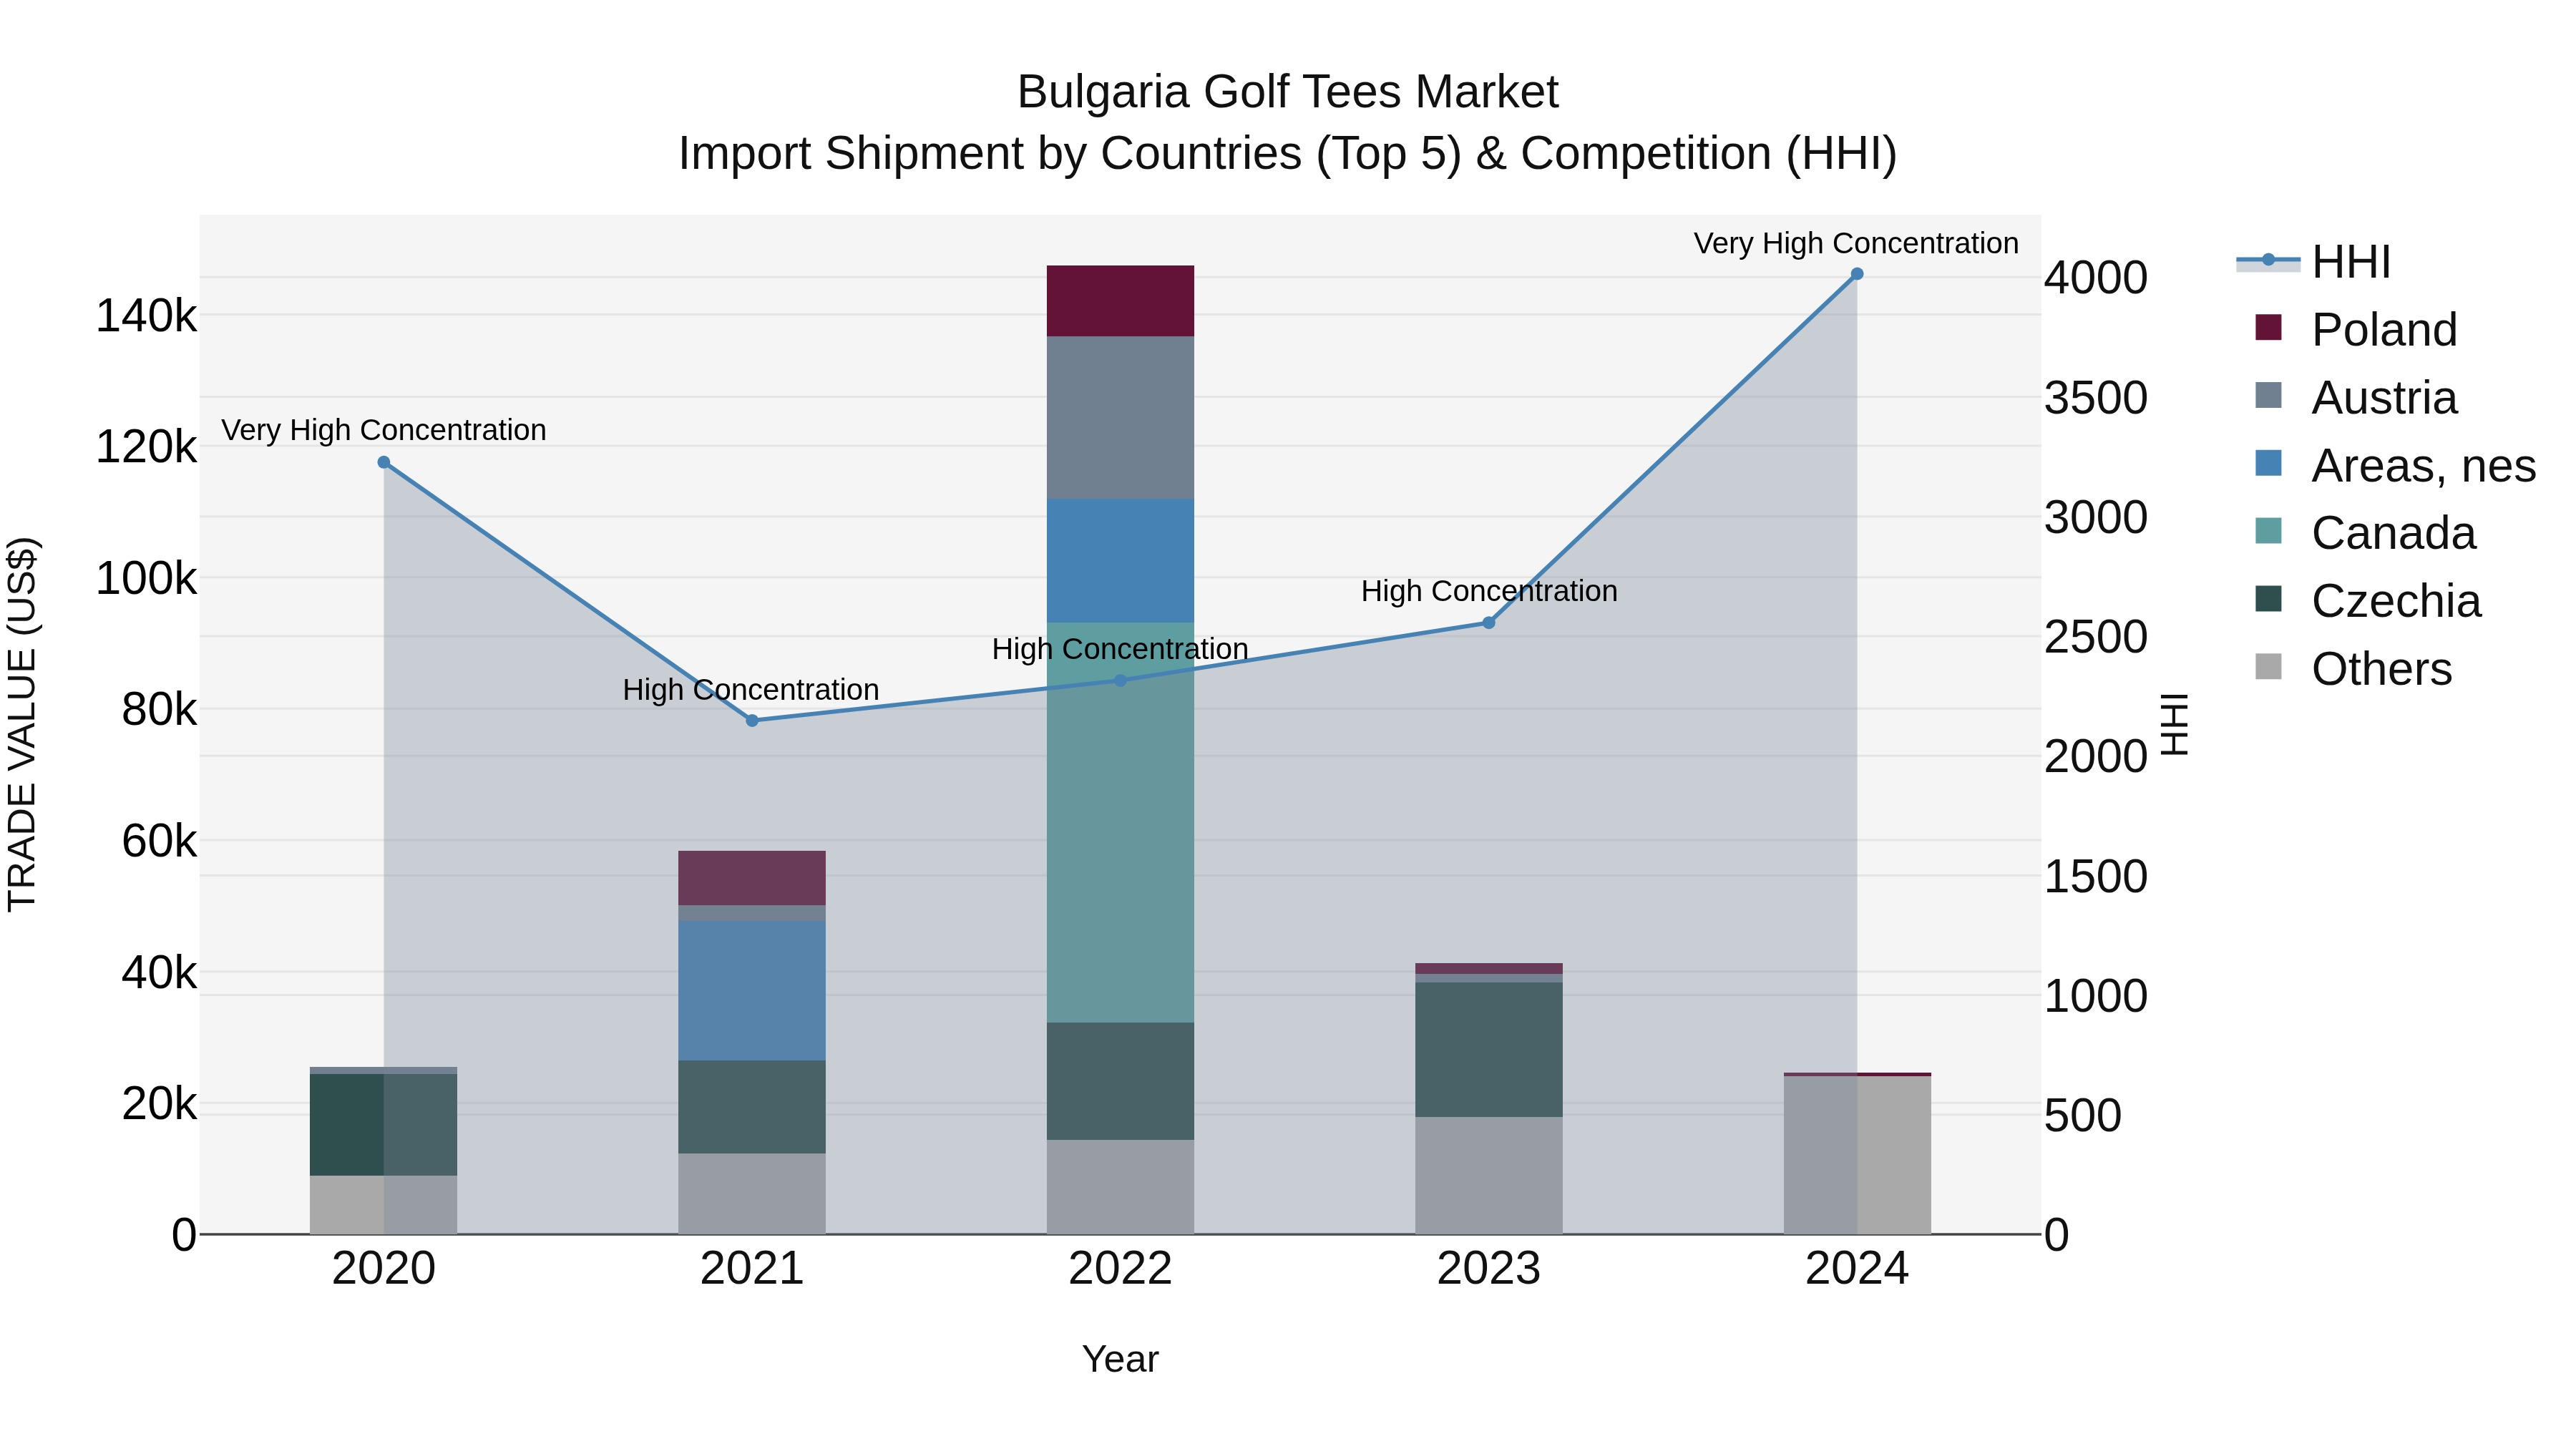
Task: Click the 'TRADE VALUE (US$)' axis title
Action: (22, 724)
